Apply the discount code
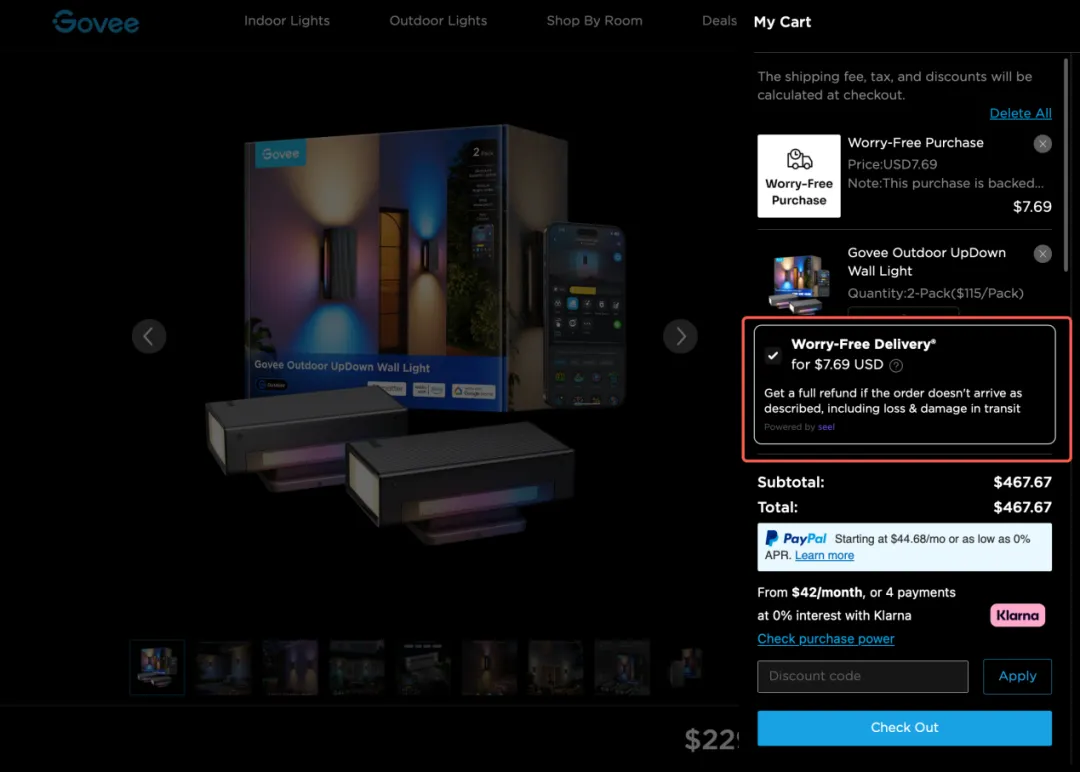The height and width of the screenshot is (772, 1080). pos(1017,676)
